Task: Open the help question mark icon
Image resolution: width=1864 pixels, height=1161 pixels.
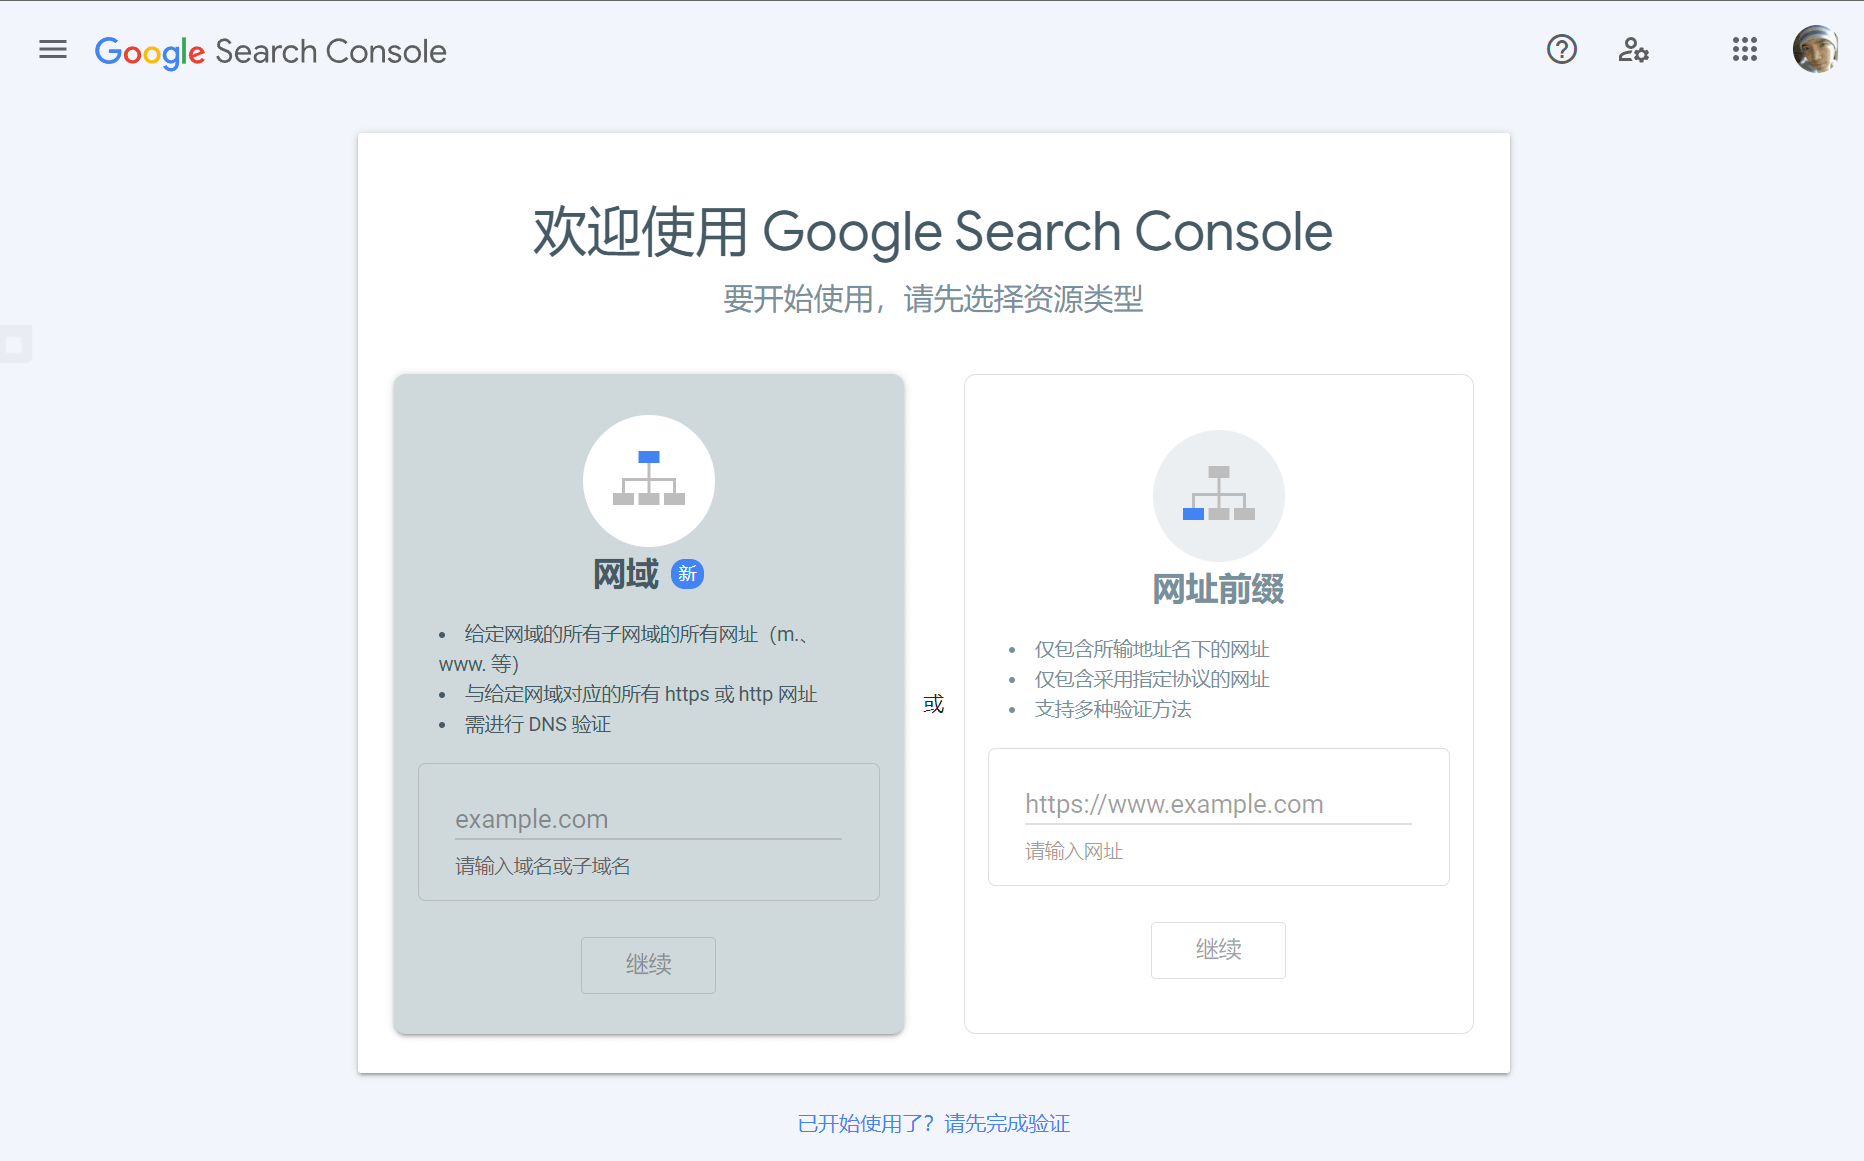Action: [1561, 49]
